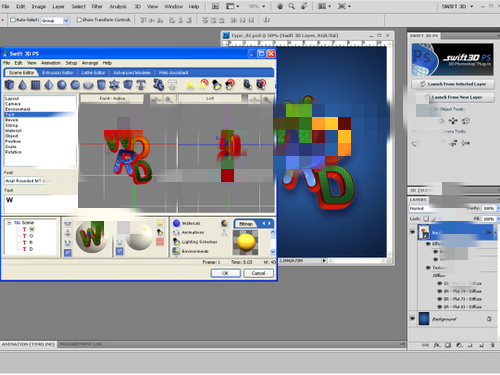This screenshot has width=500, height=375.
Task: Collapse the Scene tree node
Action: [x=9, y=223]
